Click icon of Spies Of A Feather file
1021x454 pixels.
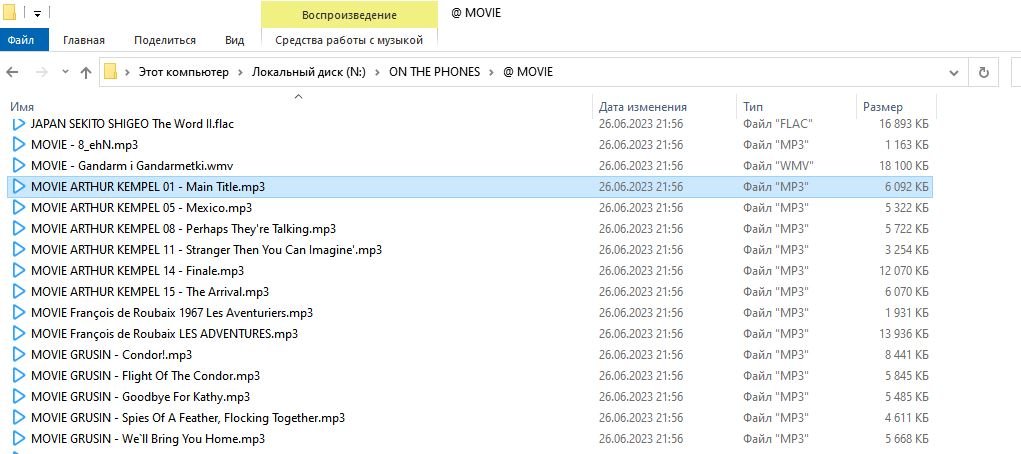19,418
